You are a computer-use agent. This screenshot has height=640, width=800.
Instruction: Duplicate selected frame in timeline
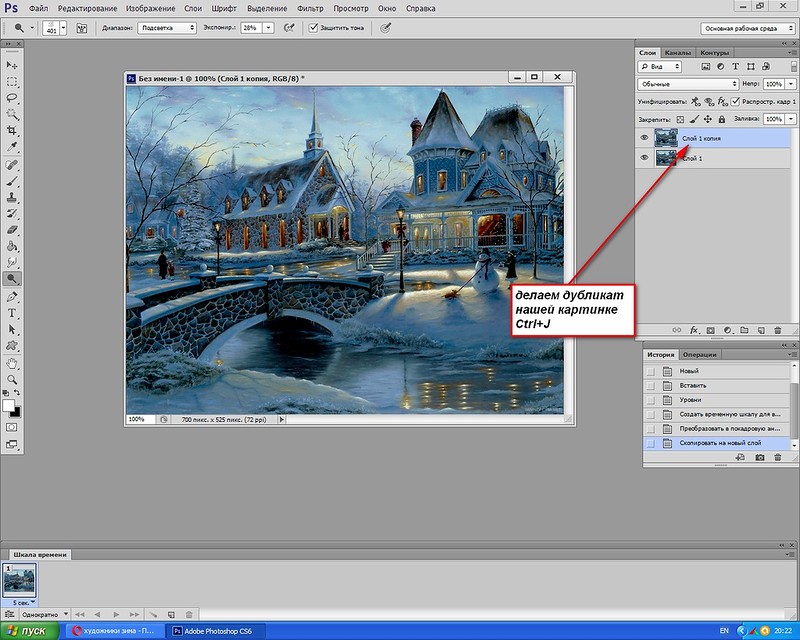171,614
